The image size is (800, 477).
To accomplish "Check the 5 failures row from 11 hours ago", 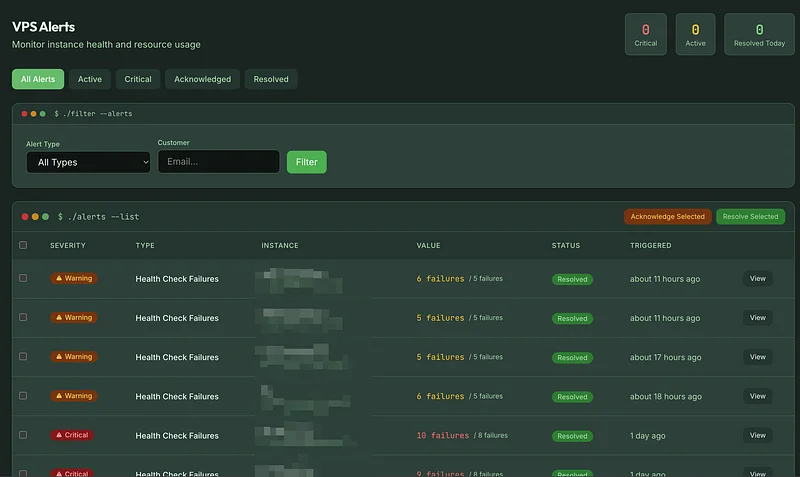I will click(23, 317).
